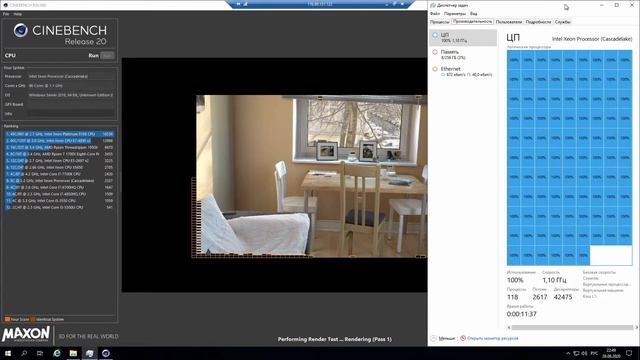640x360 pixels.
Task: Click the Cinebench Release 20 logo
Action: click(x=60, y=34)
